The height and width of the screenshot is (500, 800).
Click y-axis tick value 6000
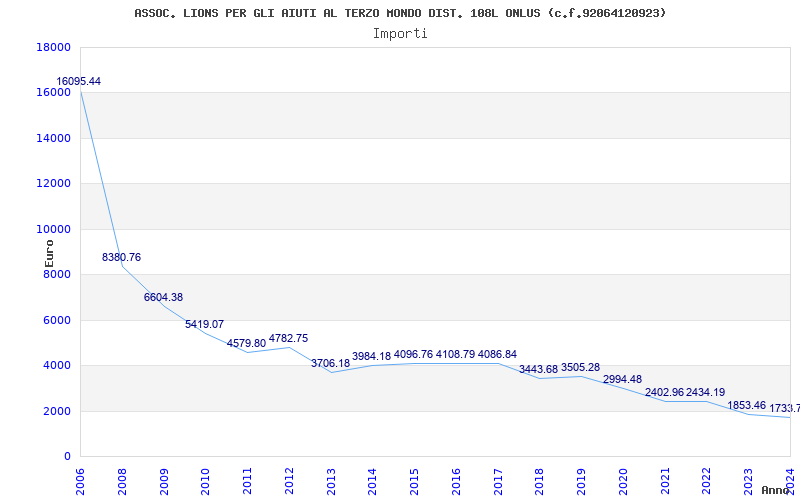57,320
